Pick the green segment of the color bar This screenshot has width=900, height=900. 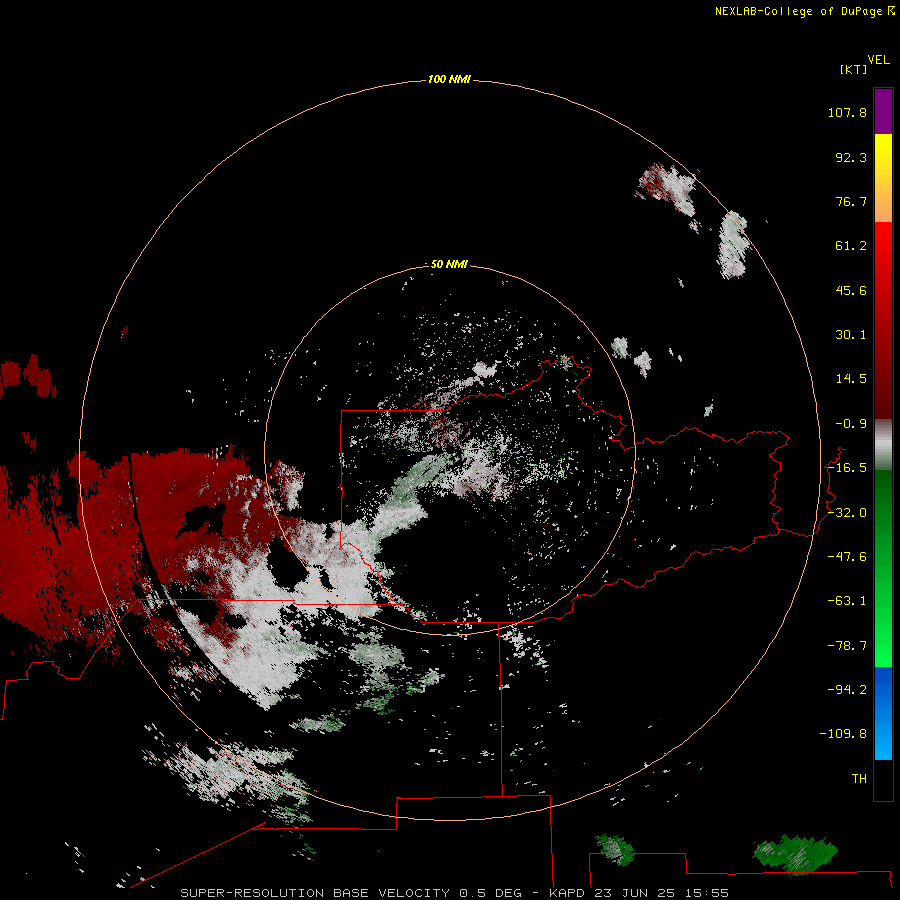883,568
